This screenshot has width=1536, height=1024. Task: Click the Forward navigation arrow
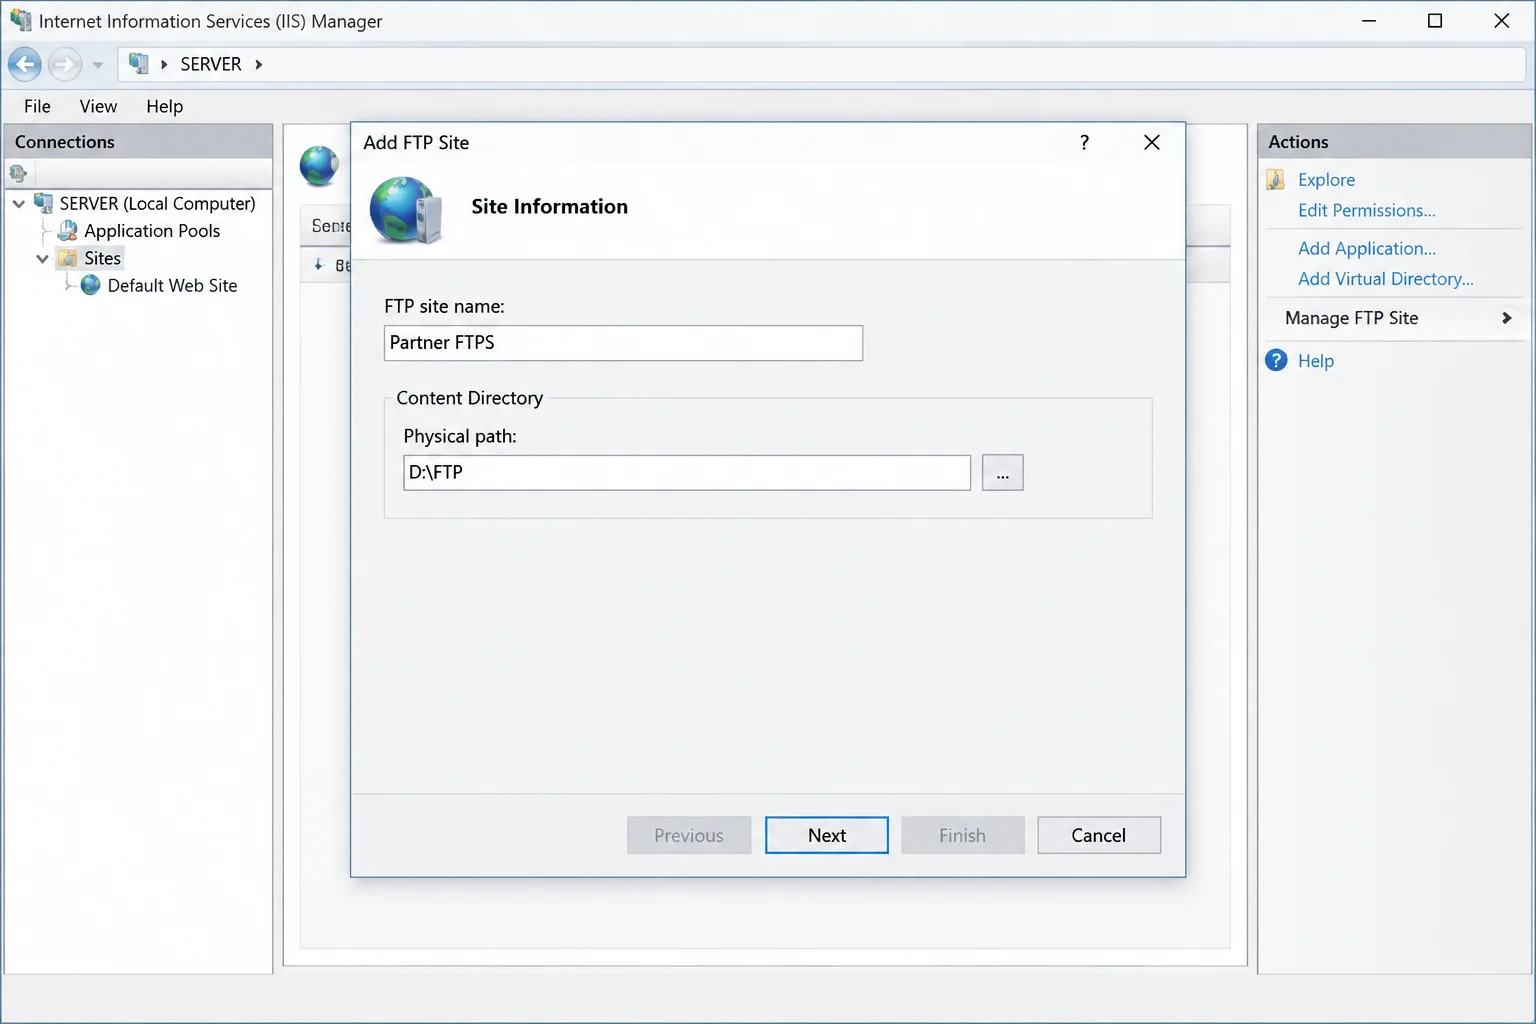pos(65,65)
